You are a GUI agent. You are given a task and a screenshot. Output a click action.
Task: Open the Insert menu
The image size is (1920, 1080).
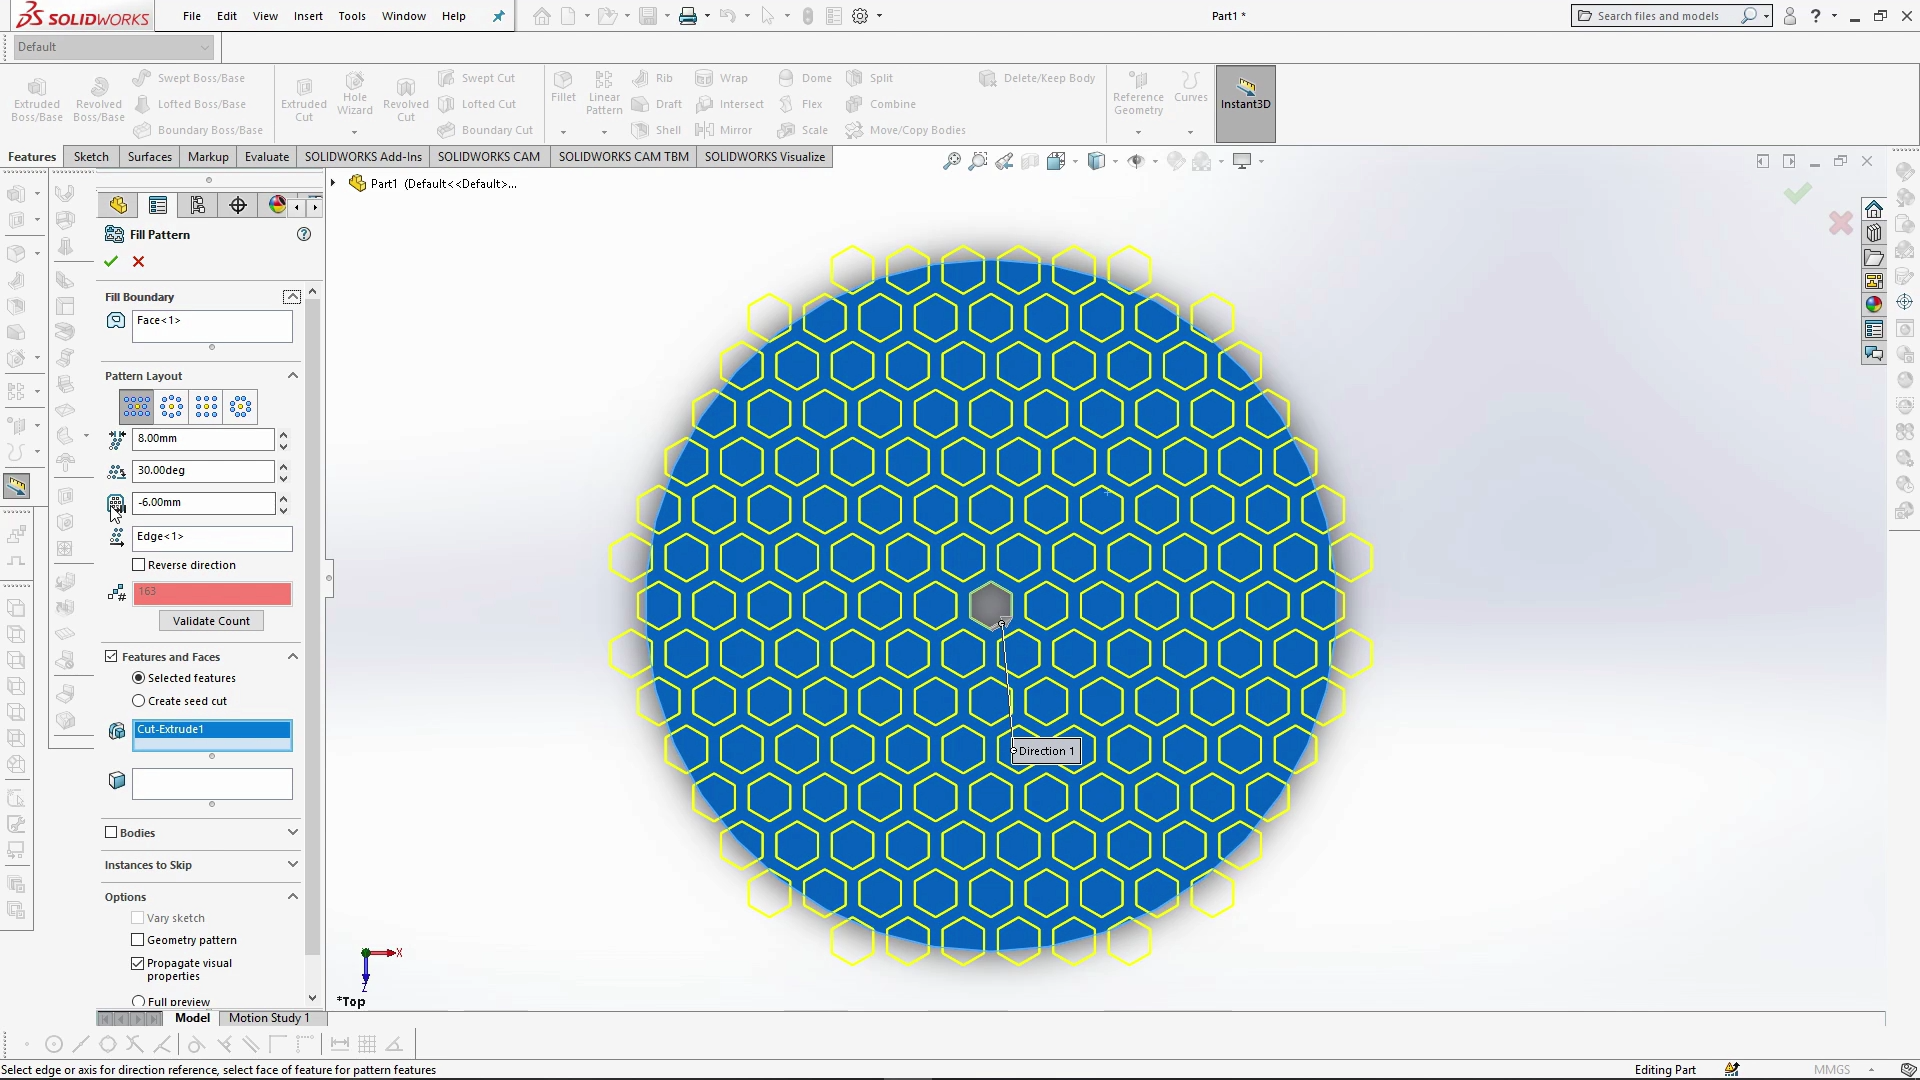(x=308, y=16)
